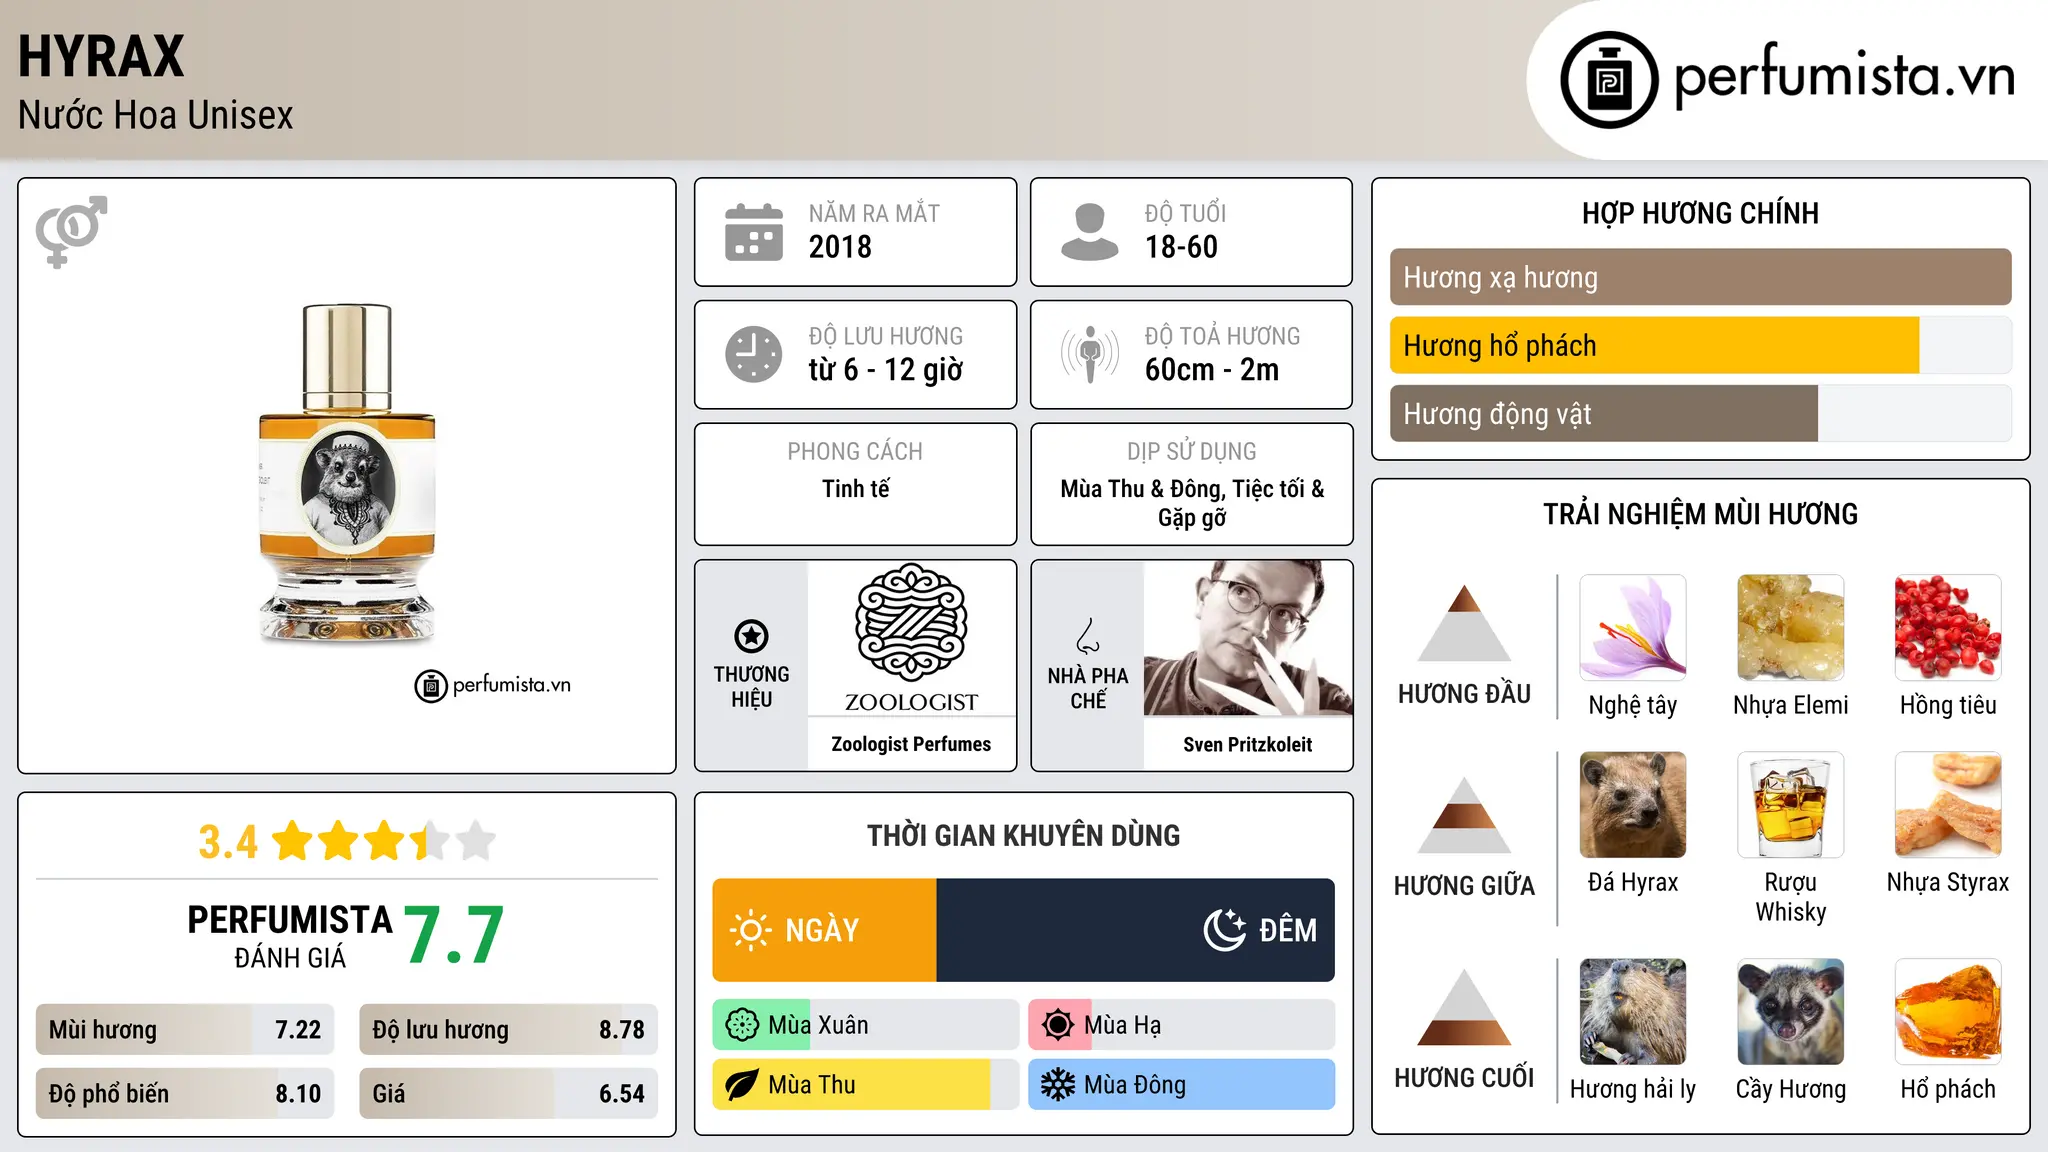
Task: Click the Thời gian khuyên dùng heading
Action: pyautogui.click(x=1023, y=836)
